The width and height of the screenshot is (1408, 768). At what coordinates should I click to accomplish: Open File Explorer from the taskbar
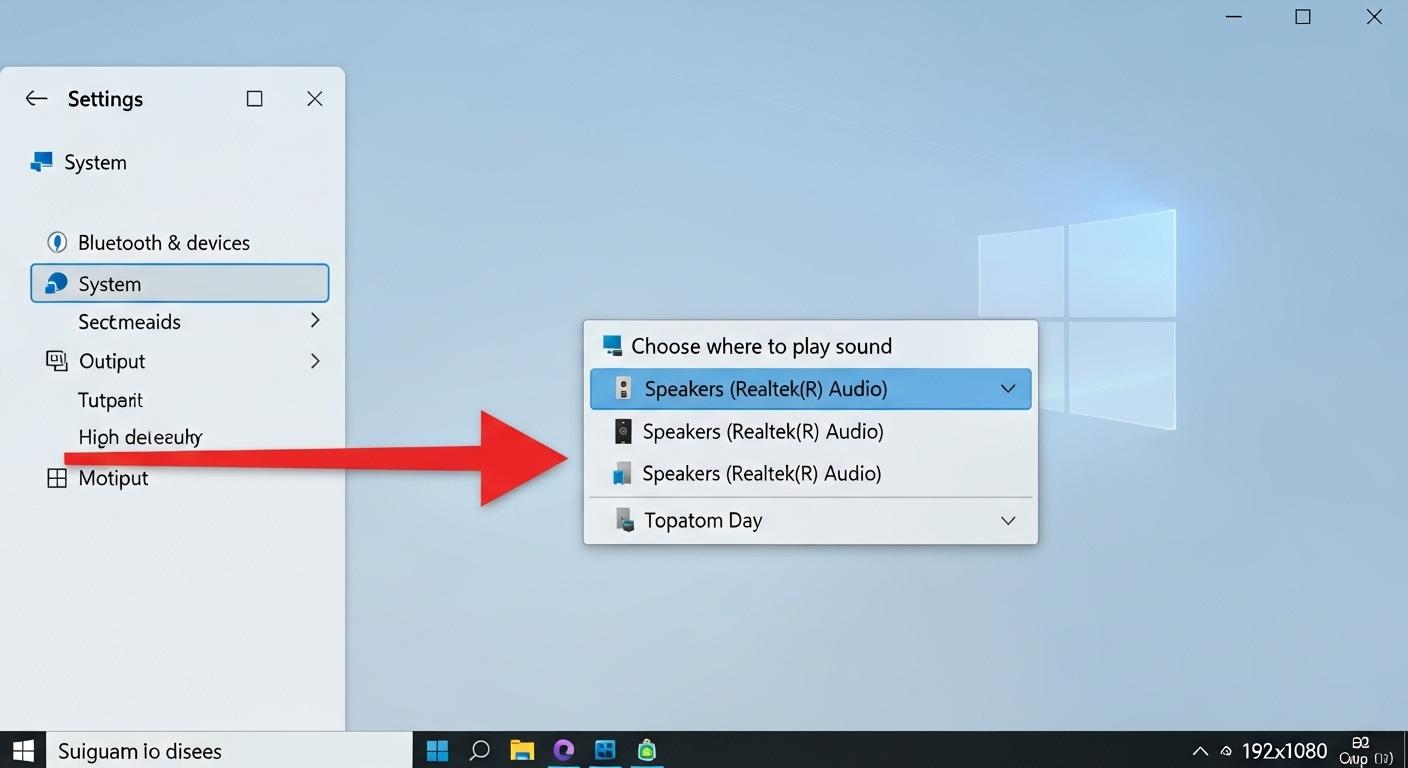[521, 749]
